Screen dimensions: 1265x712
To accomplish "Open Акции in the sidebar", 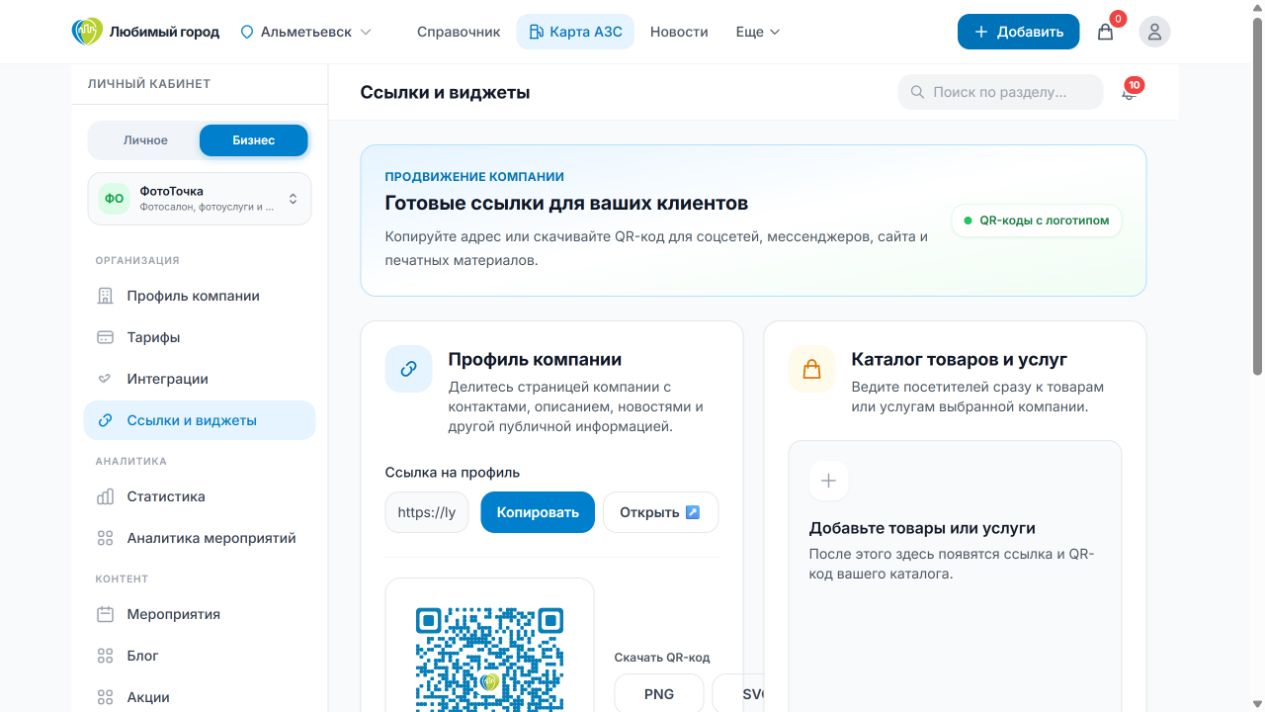I will 200,697.
